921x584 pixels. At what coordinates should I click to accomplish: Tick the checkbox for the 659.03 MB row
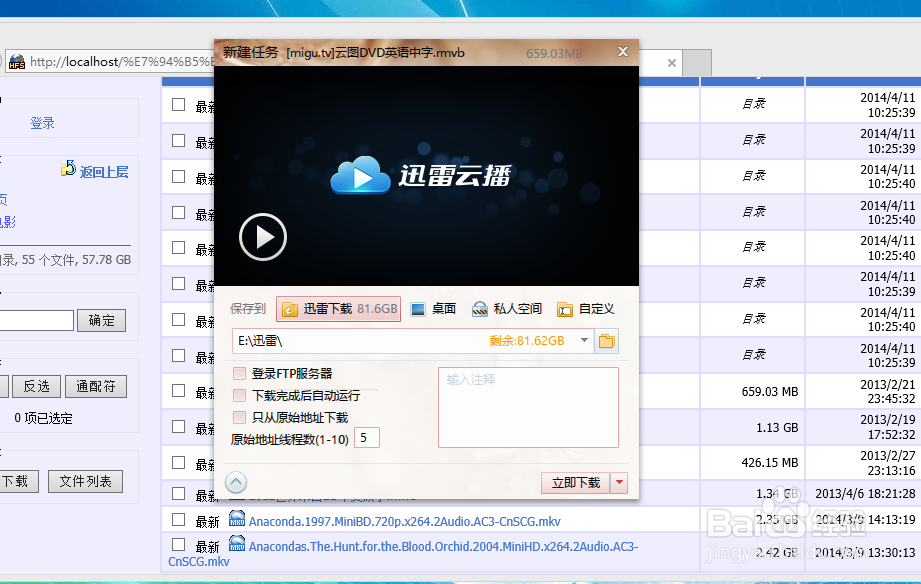(179, 391)
